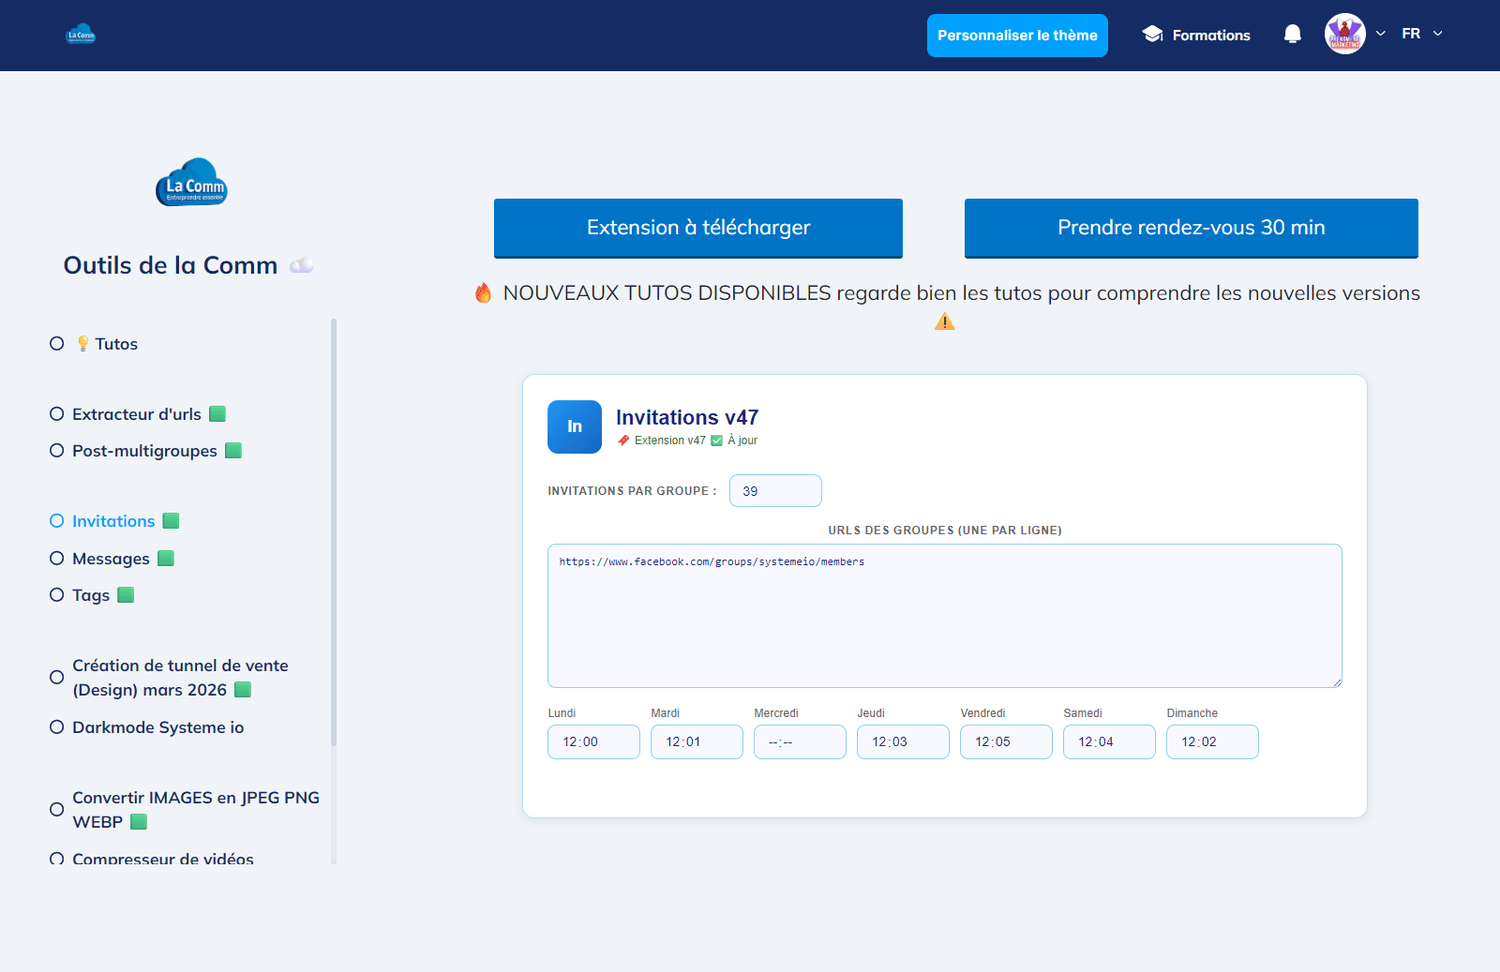This screenshot has width=1500, height=972.
Task: Click the Invitations par groupe number field
Action: [x=775, y=491]
